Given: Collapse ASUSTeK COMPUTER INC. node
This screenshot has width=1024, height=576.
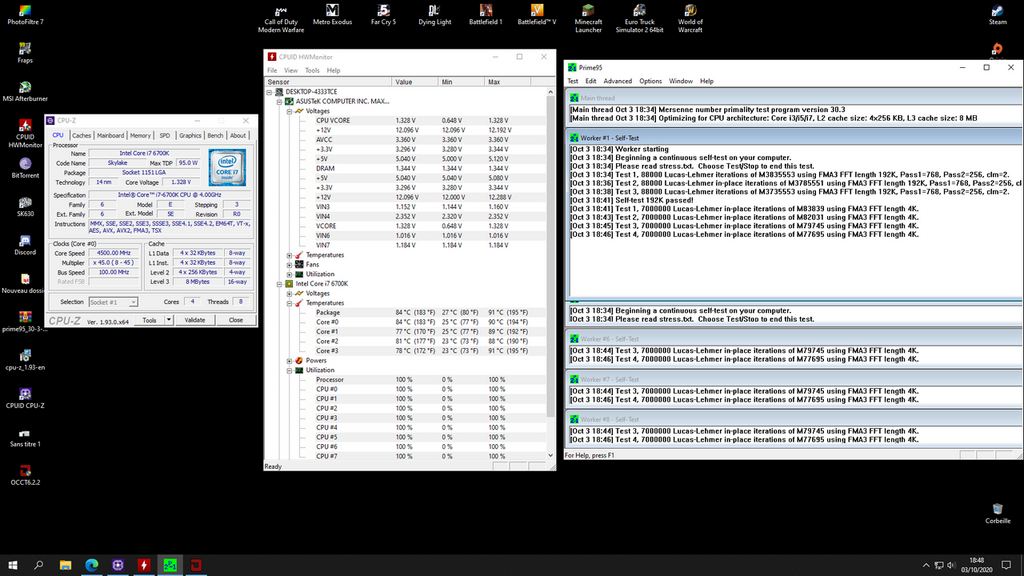Looking at the screenshot, I should [x=280, y=102].
